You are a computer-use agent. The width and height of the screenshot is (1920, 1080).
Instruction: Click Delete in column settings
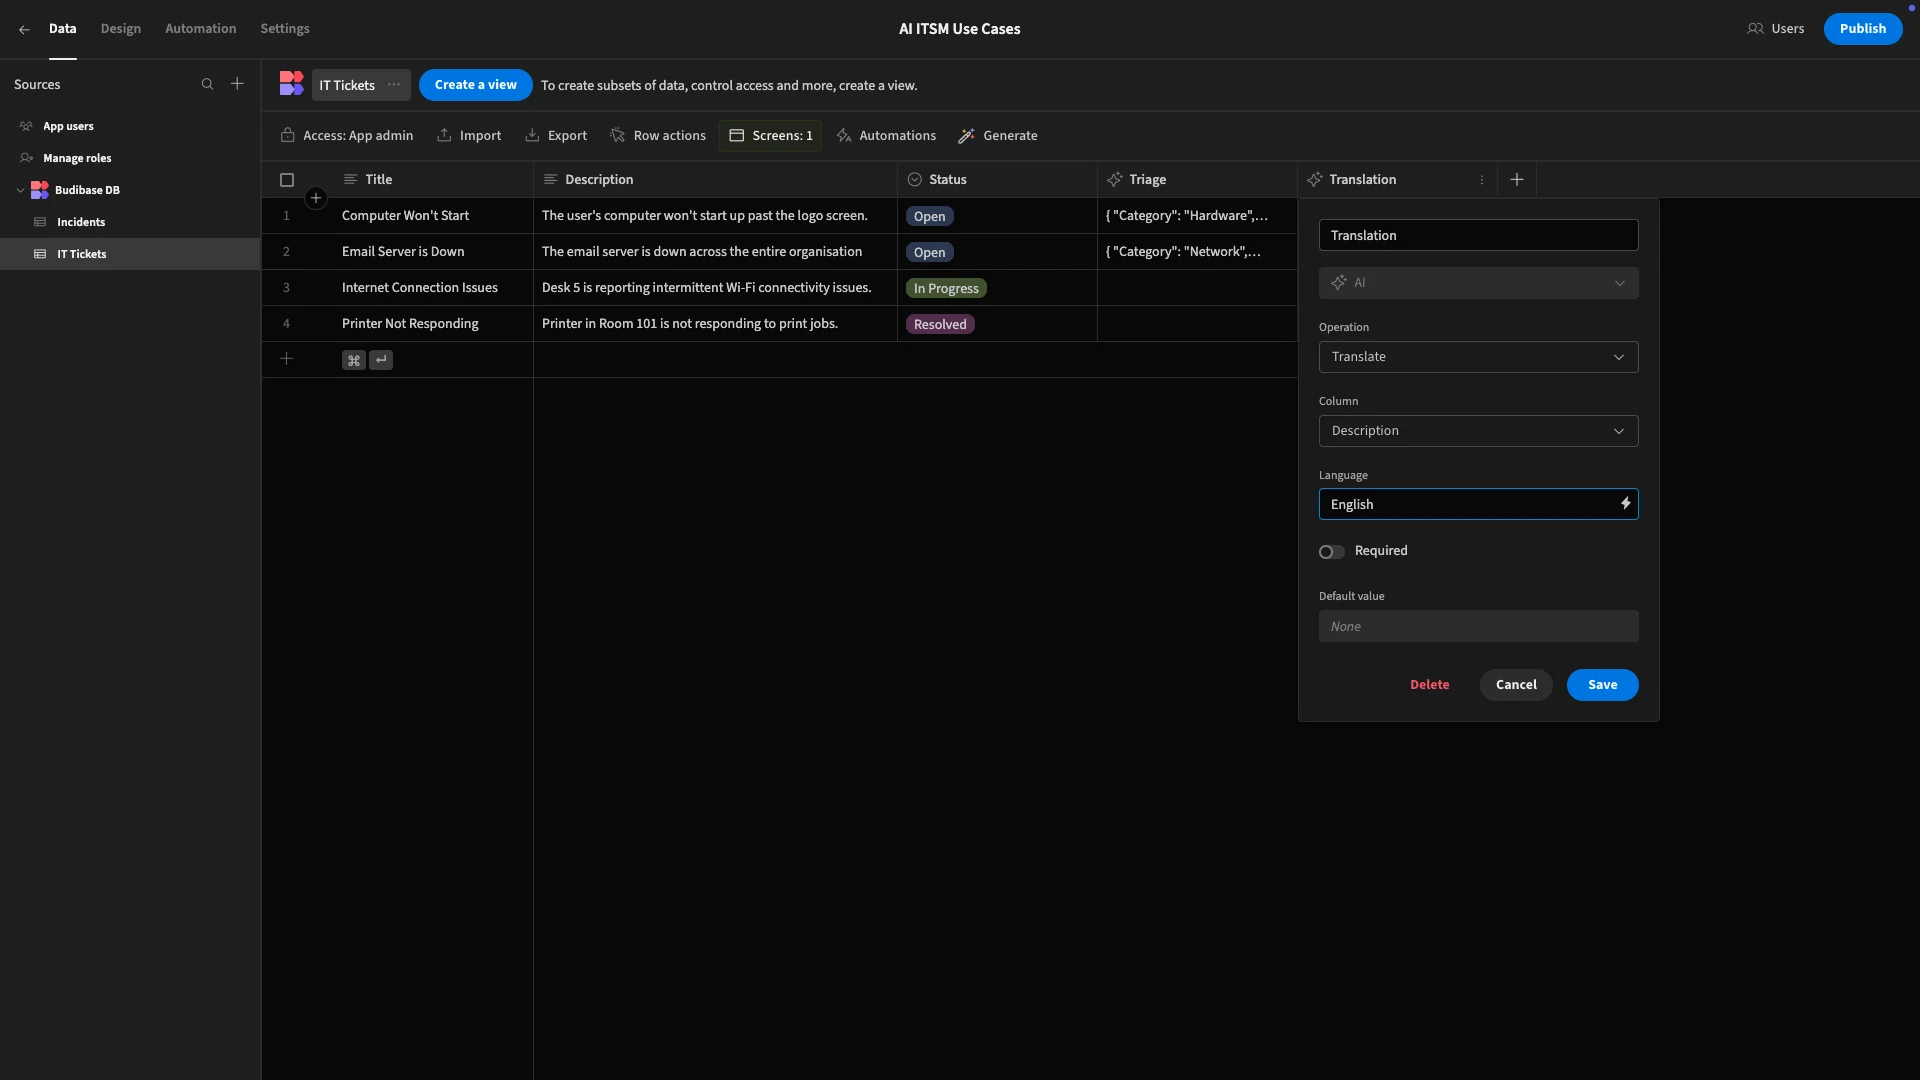pos(1429,685)
